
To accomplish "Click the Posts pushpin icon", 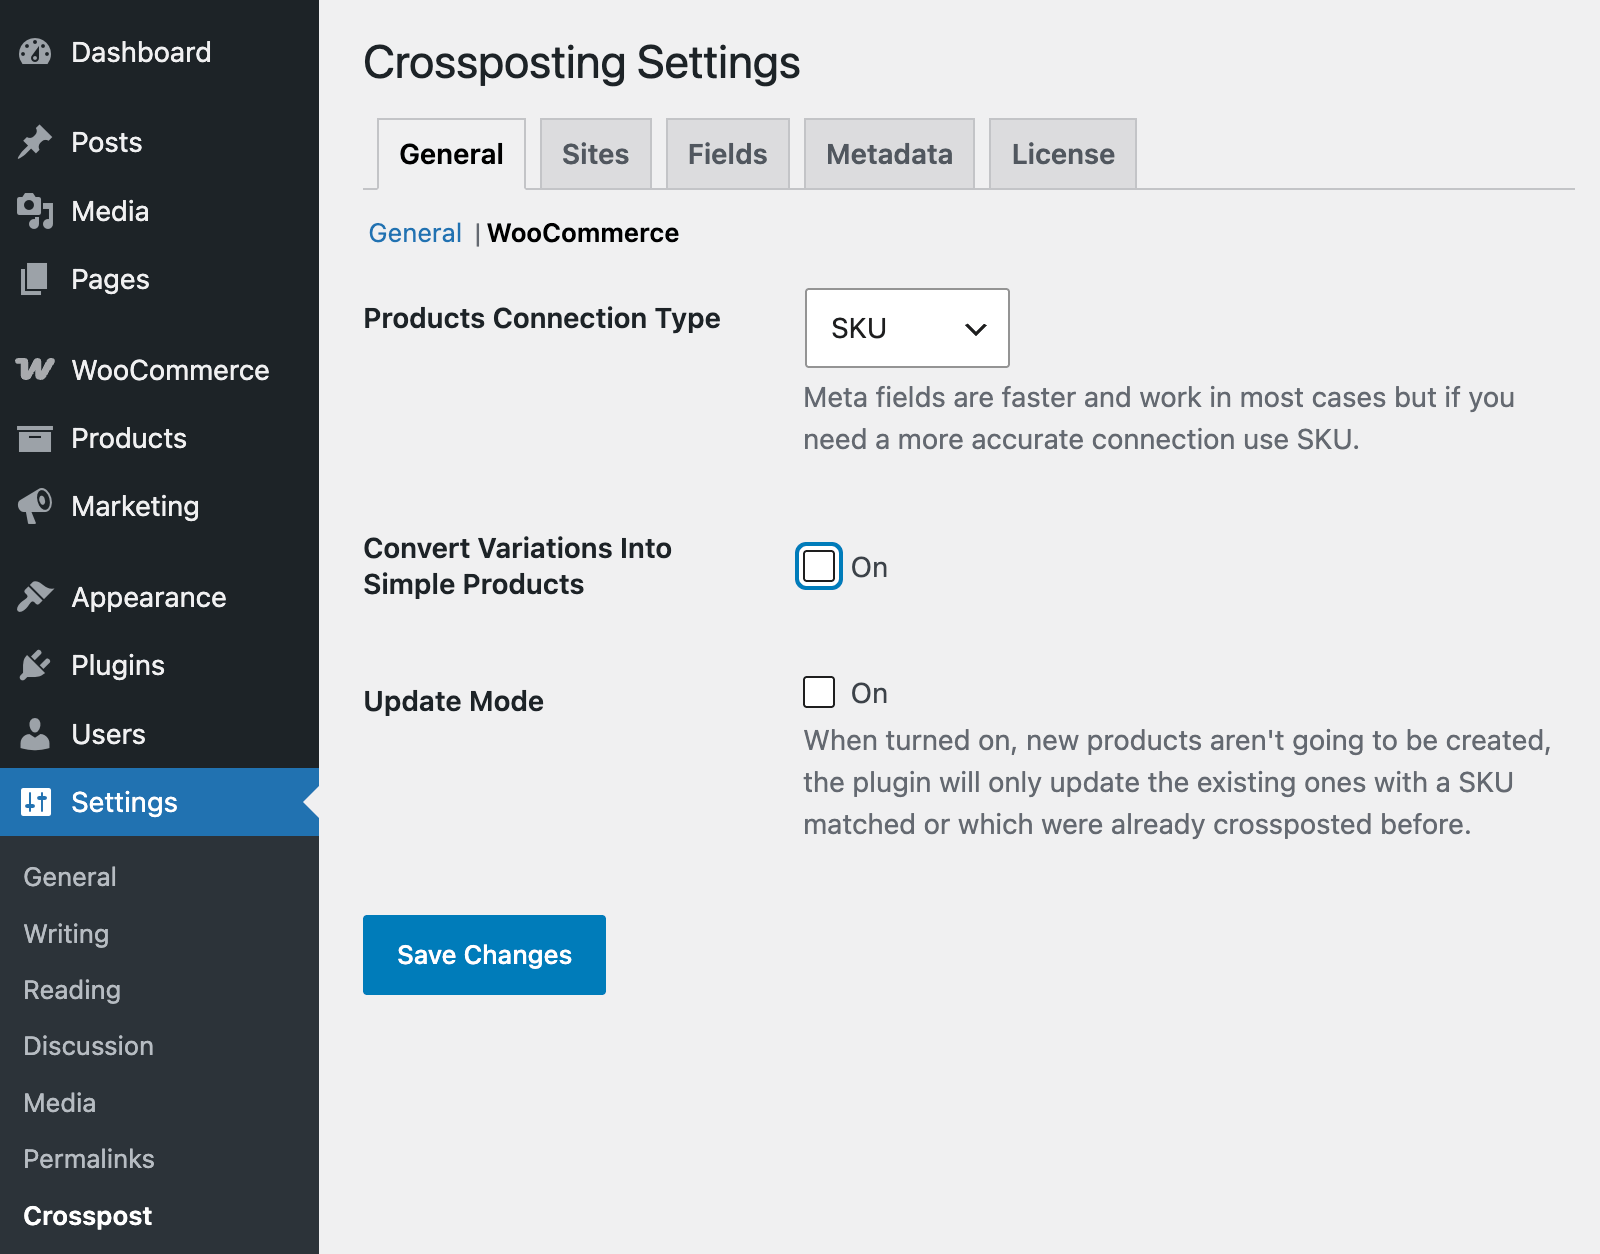I will click(35, 142).
